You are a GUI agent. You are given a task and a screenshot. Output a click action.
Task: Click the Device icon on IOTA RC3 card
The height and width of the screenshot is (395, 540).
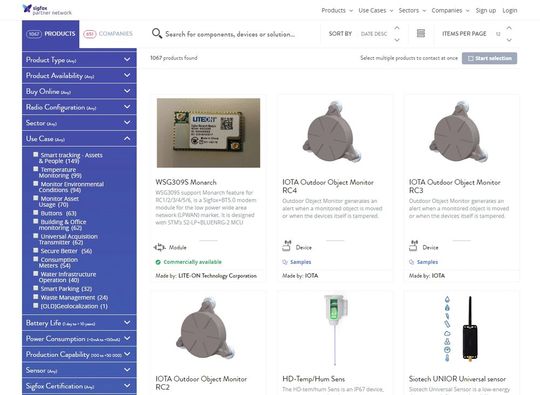[x=413, y=246]
